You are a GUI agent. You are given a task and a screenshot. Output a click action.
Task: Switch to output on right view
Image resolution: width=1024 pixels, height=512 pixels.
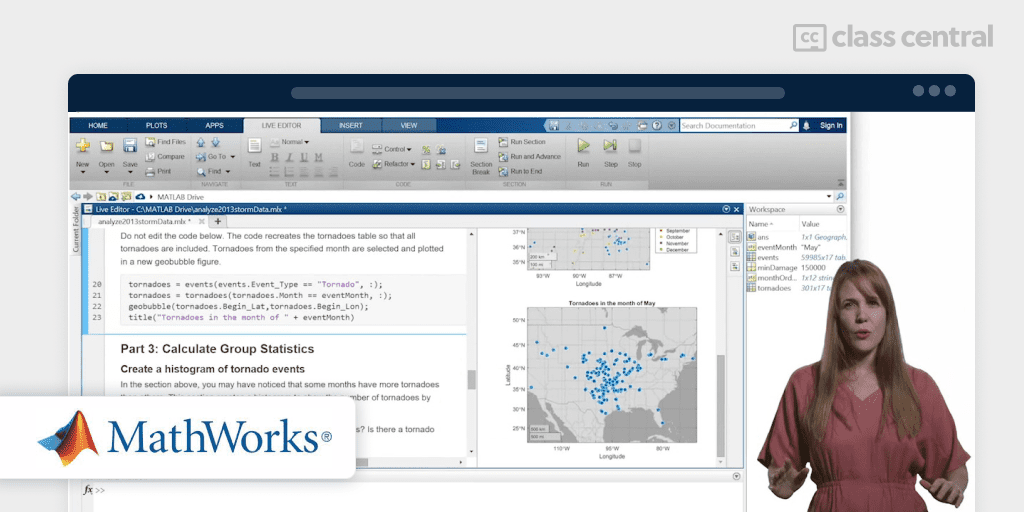tap(735, 237)
